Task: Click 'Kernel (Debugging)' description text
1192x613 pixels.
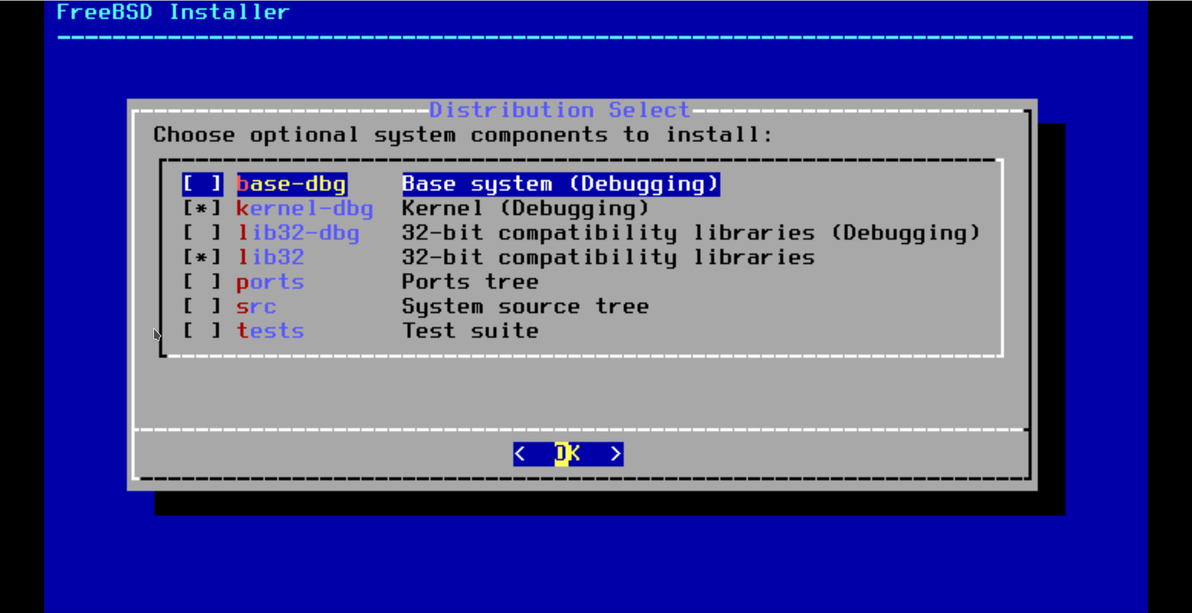Action: pyautogui.click(x=526, y=208)
